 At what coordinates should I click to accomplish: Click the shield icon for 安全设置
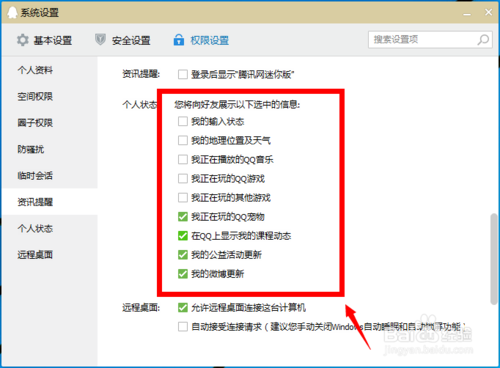point(100,40)
